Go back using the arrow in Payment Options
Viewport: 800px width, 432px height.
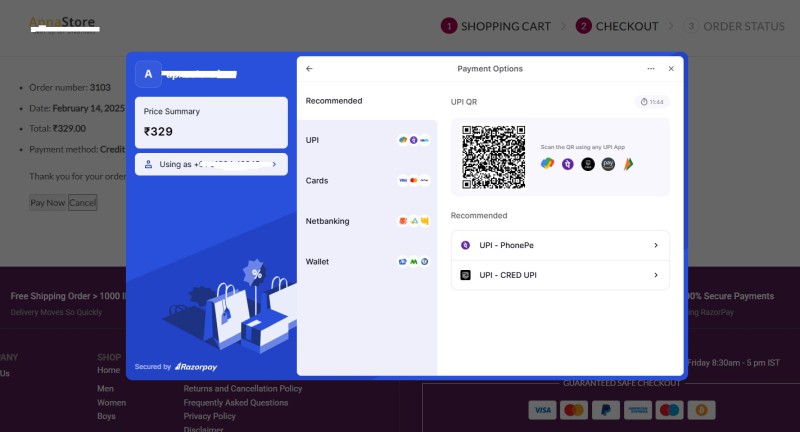309,68
